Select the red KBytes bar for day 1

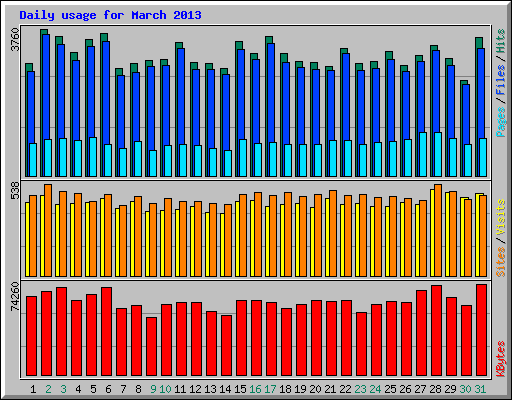tap(32, 336)
